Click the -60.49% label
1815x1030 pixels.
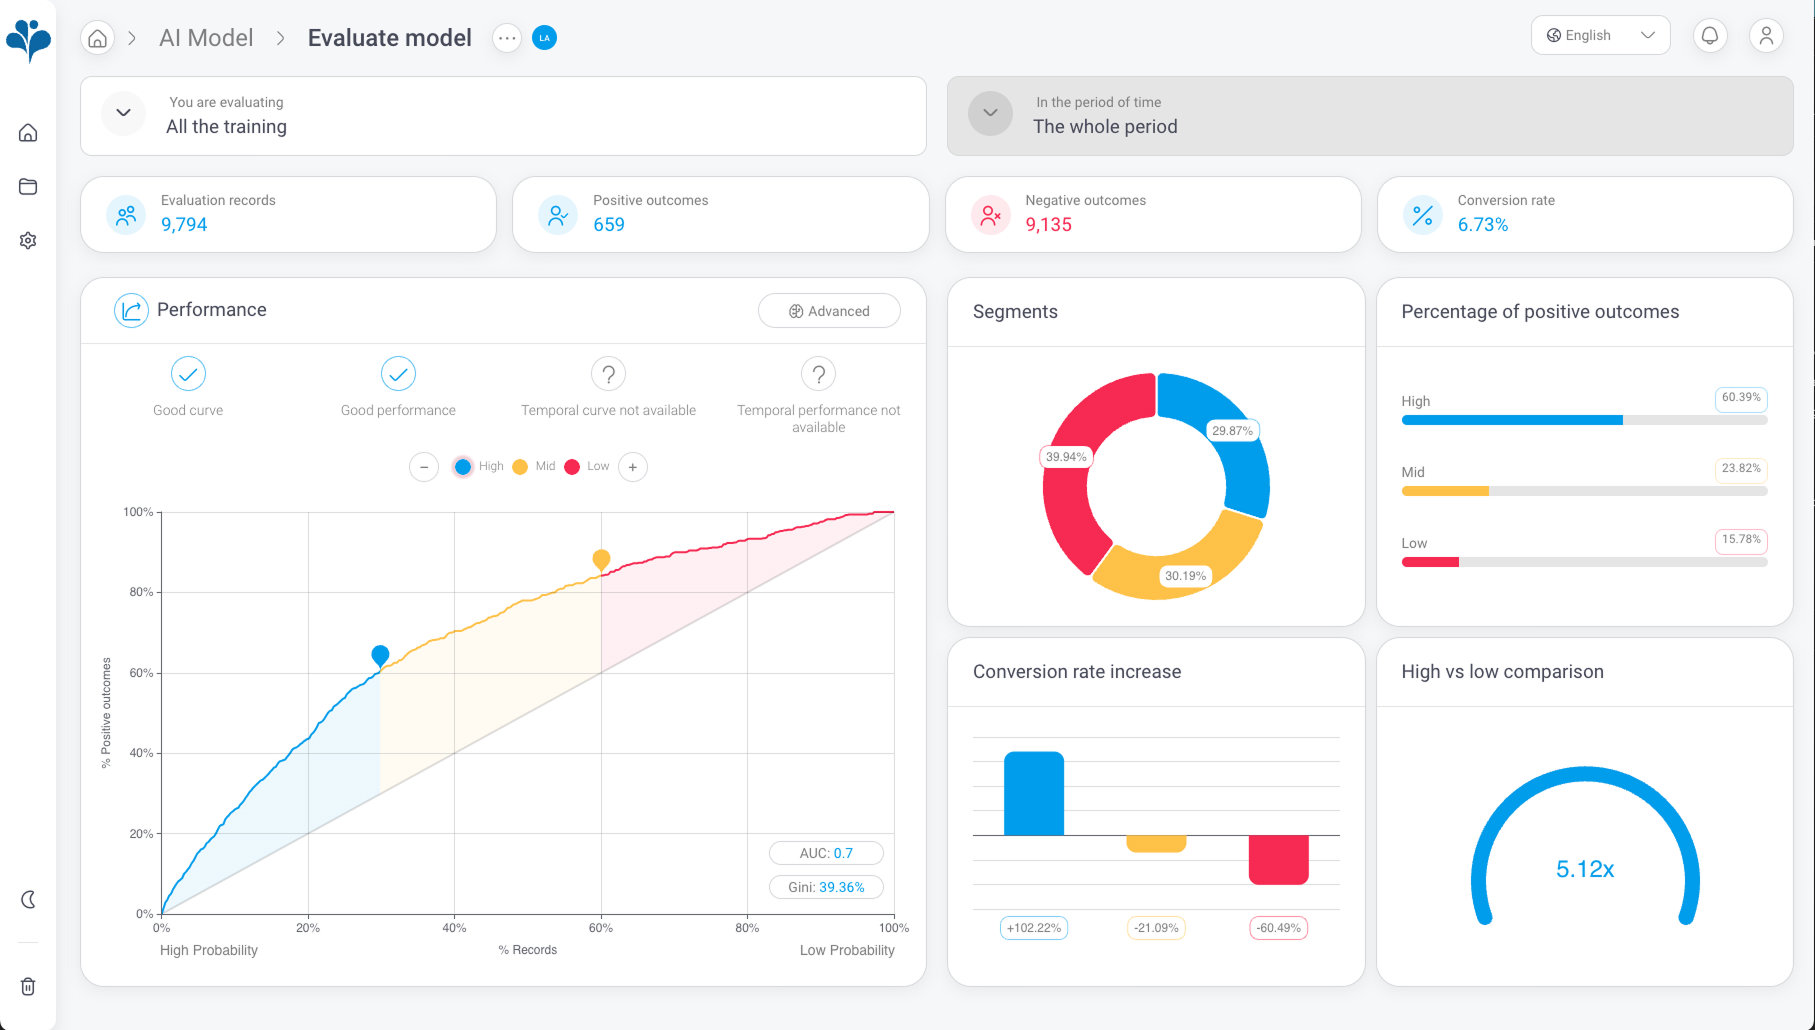pos(1279,928)
